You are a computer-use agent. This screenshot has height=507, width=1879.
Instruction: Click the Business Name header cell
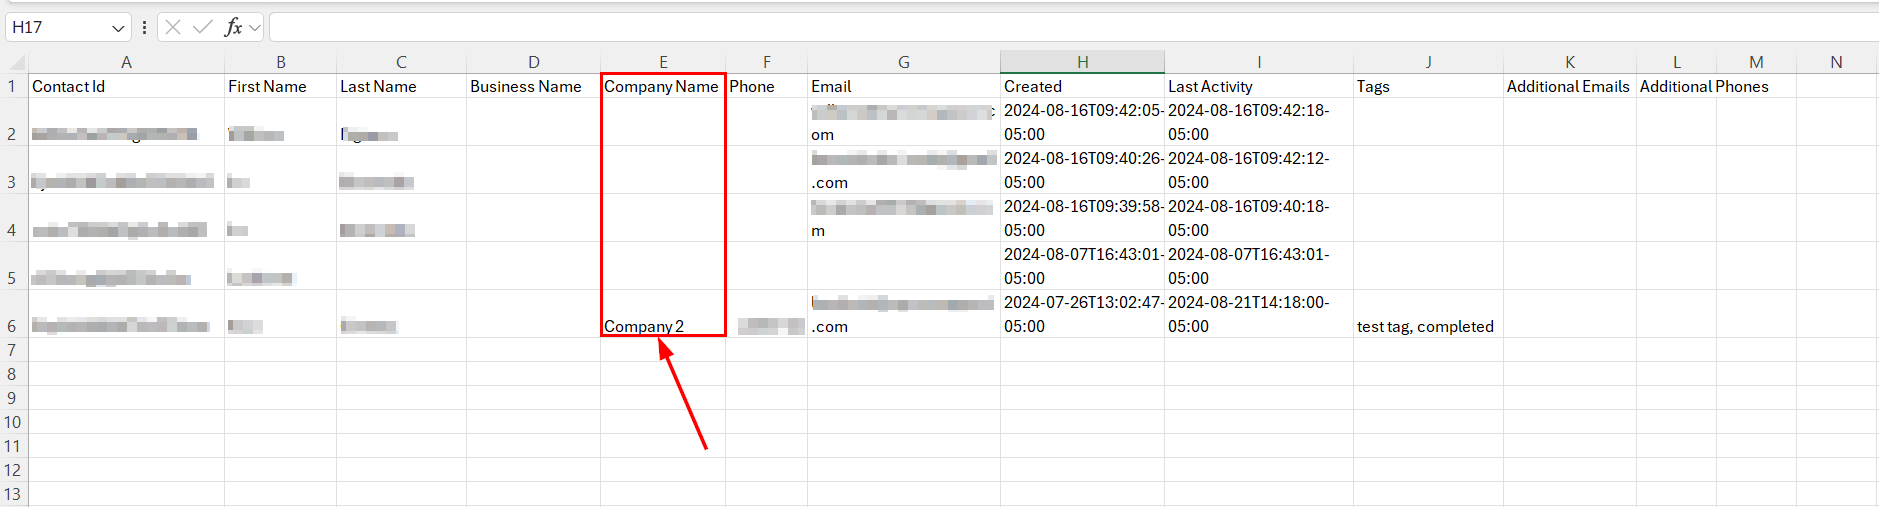click(x=532, y=87)
